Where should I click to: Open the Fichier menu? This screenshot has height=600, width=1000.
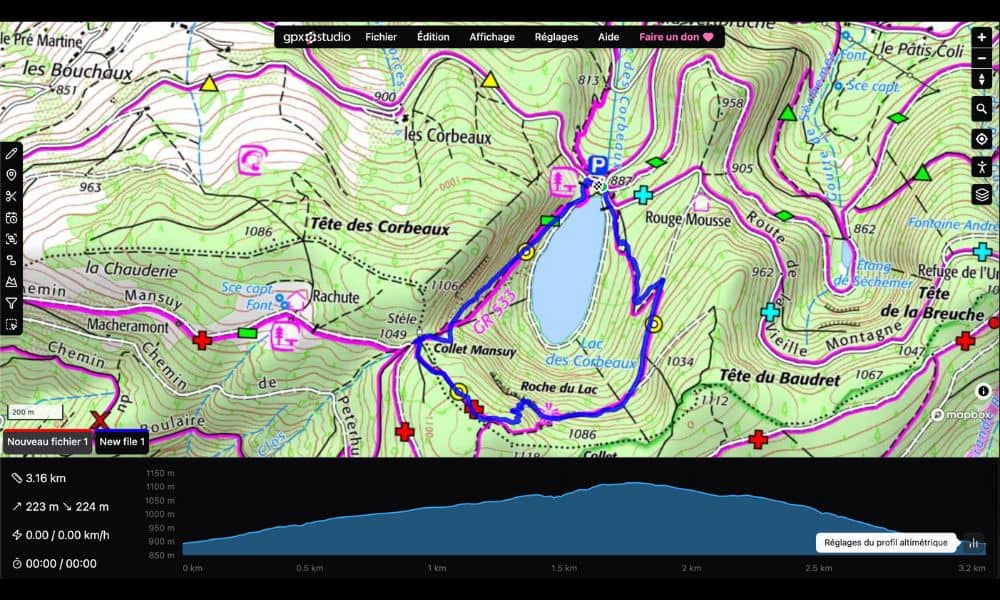pyautogui.click(x=381, y=37)
